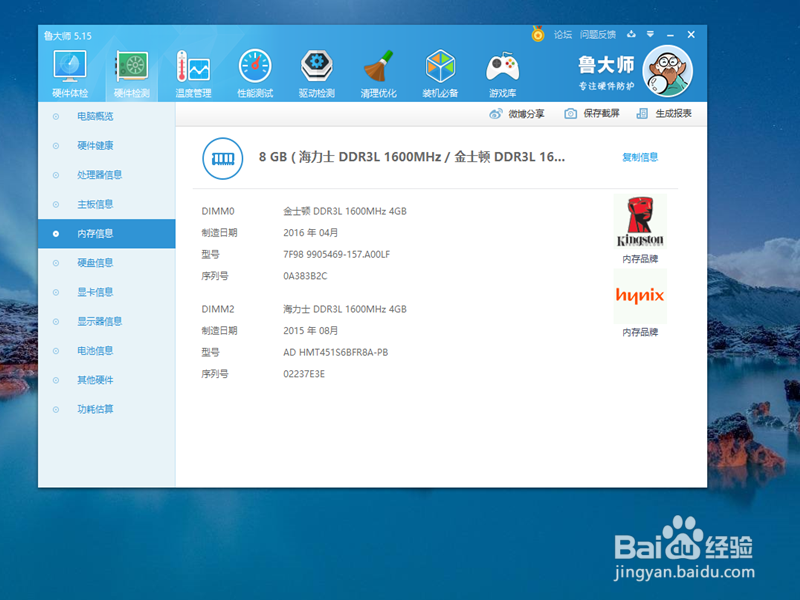This screenshot has width=800, height=600.
Task: Click the hynix brand logo
Action: [x=640, y=295]
